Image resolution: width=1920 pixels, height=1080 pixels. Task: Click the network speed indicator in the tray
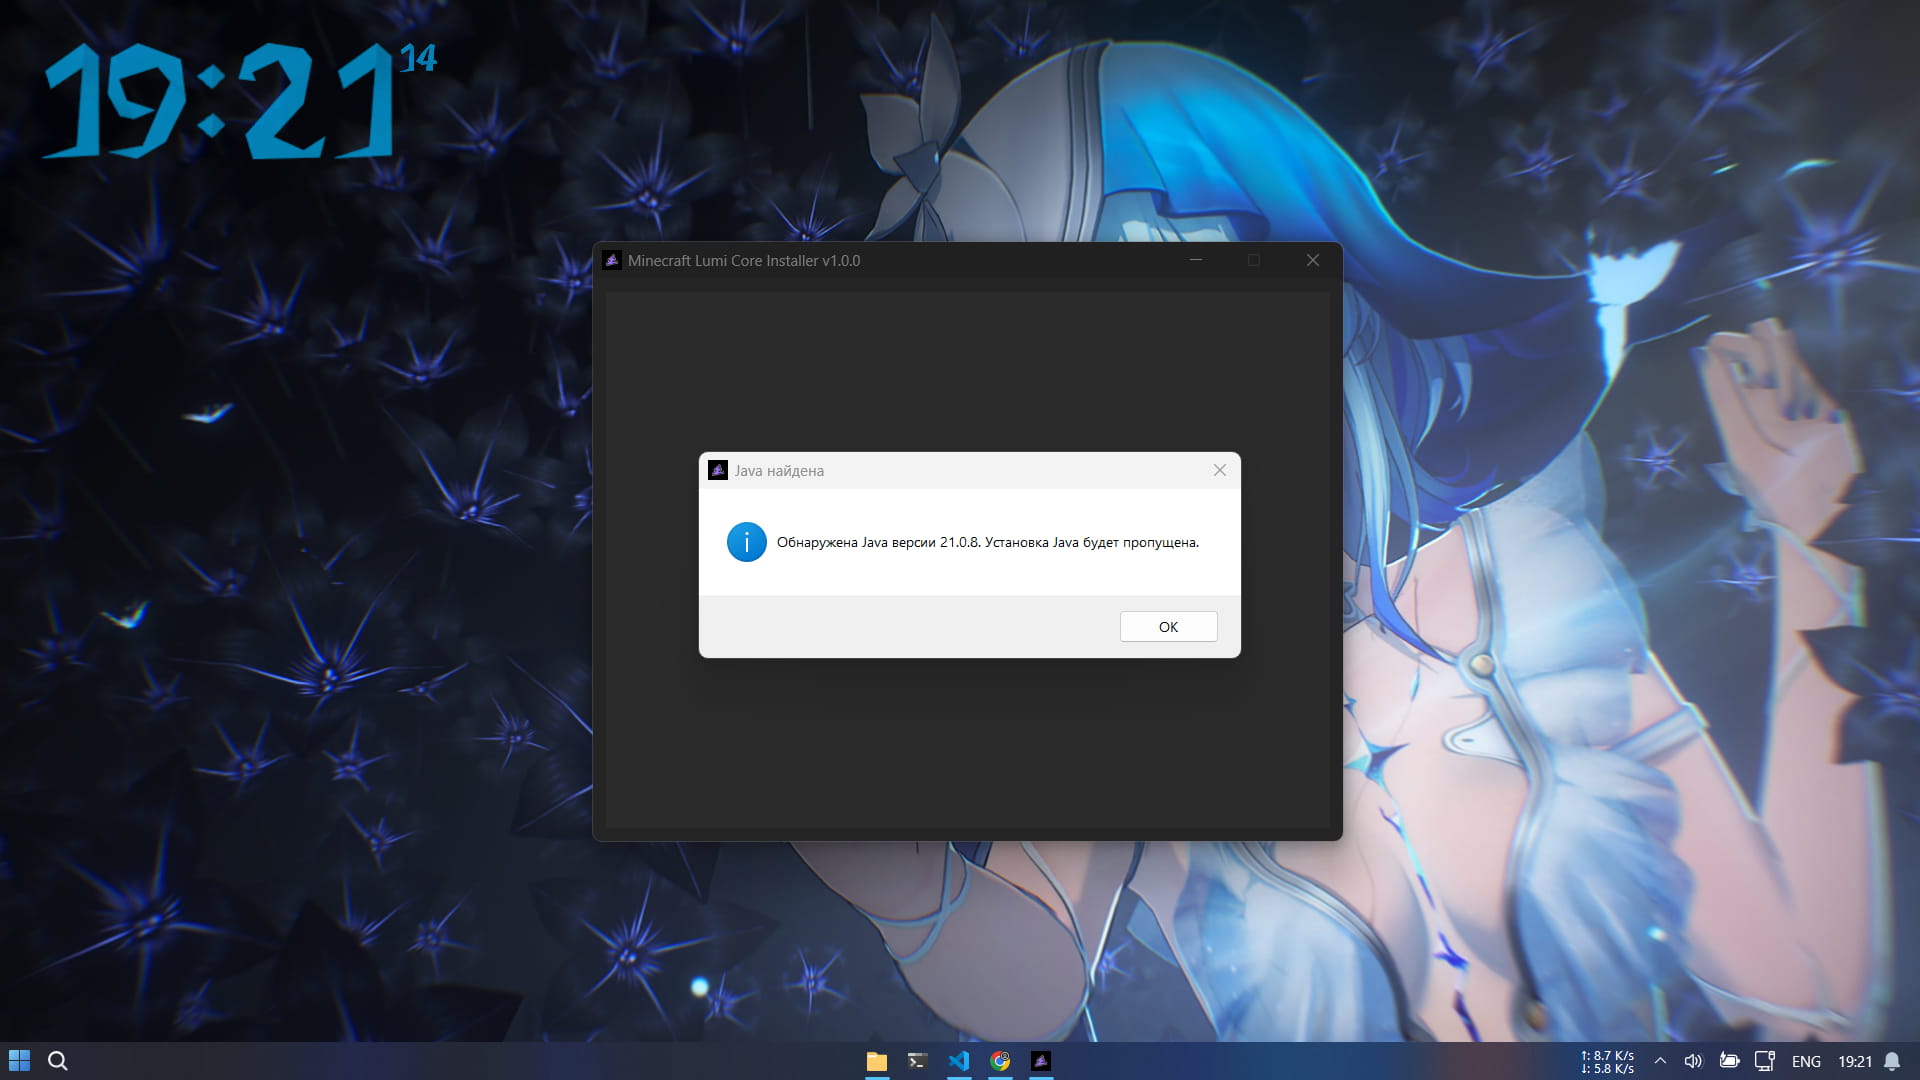click(1606, 1061)
